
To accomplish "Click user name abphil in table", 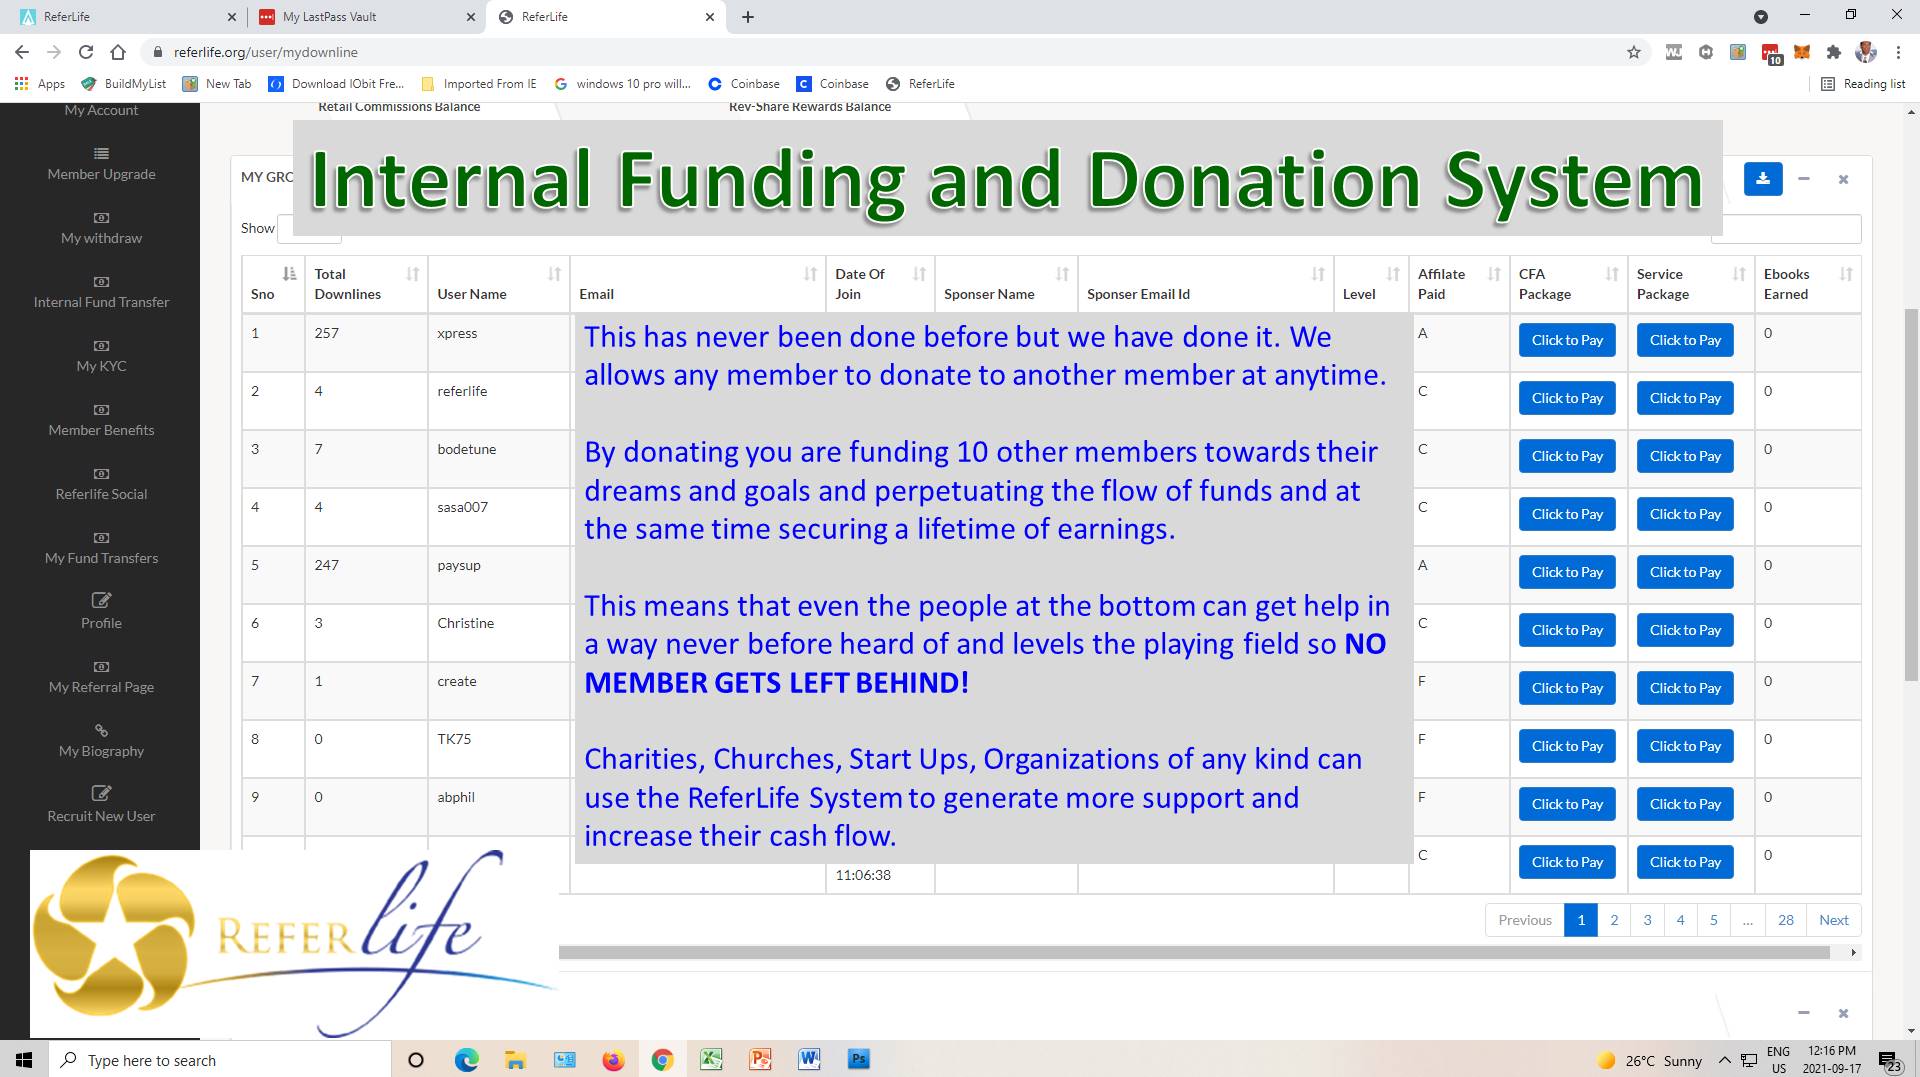I will pos(456,797).
